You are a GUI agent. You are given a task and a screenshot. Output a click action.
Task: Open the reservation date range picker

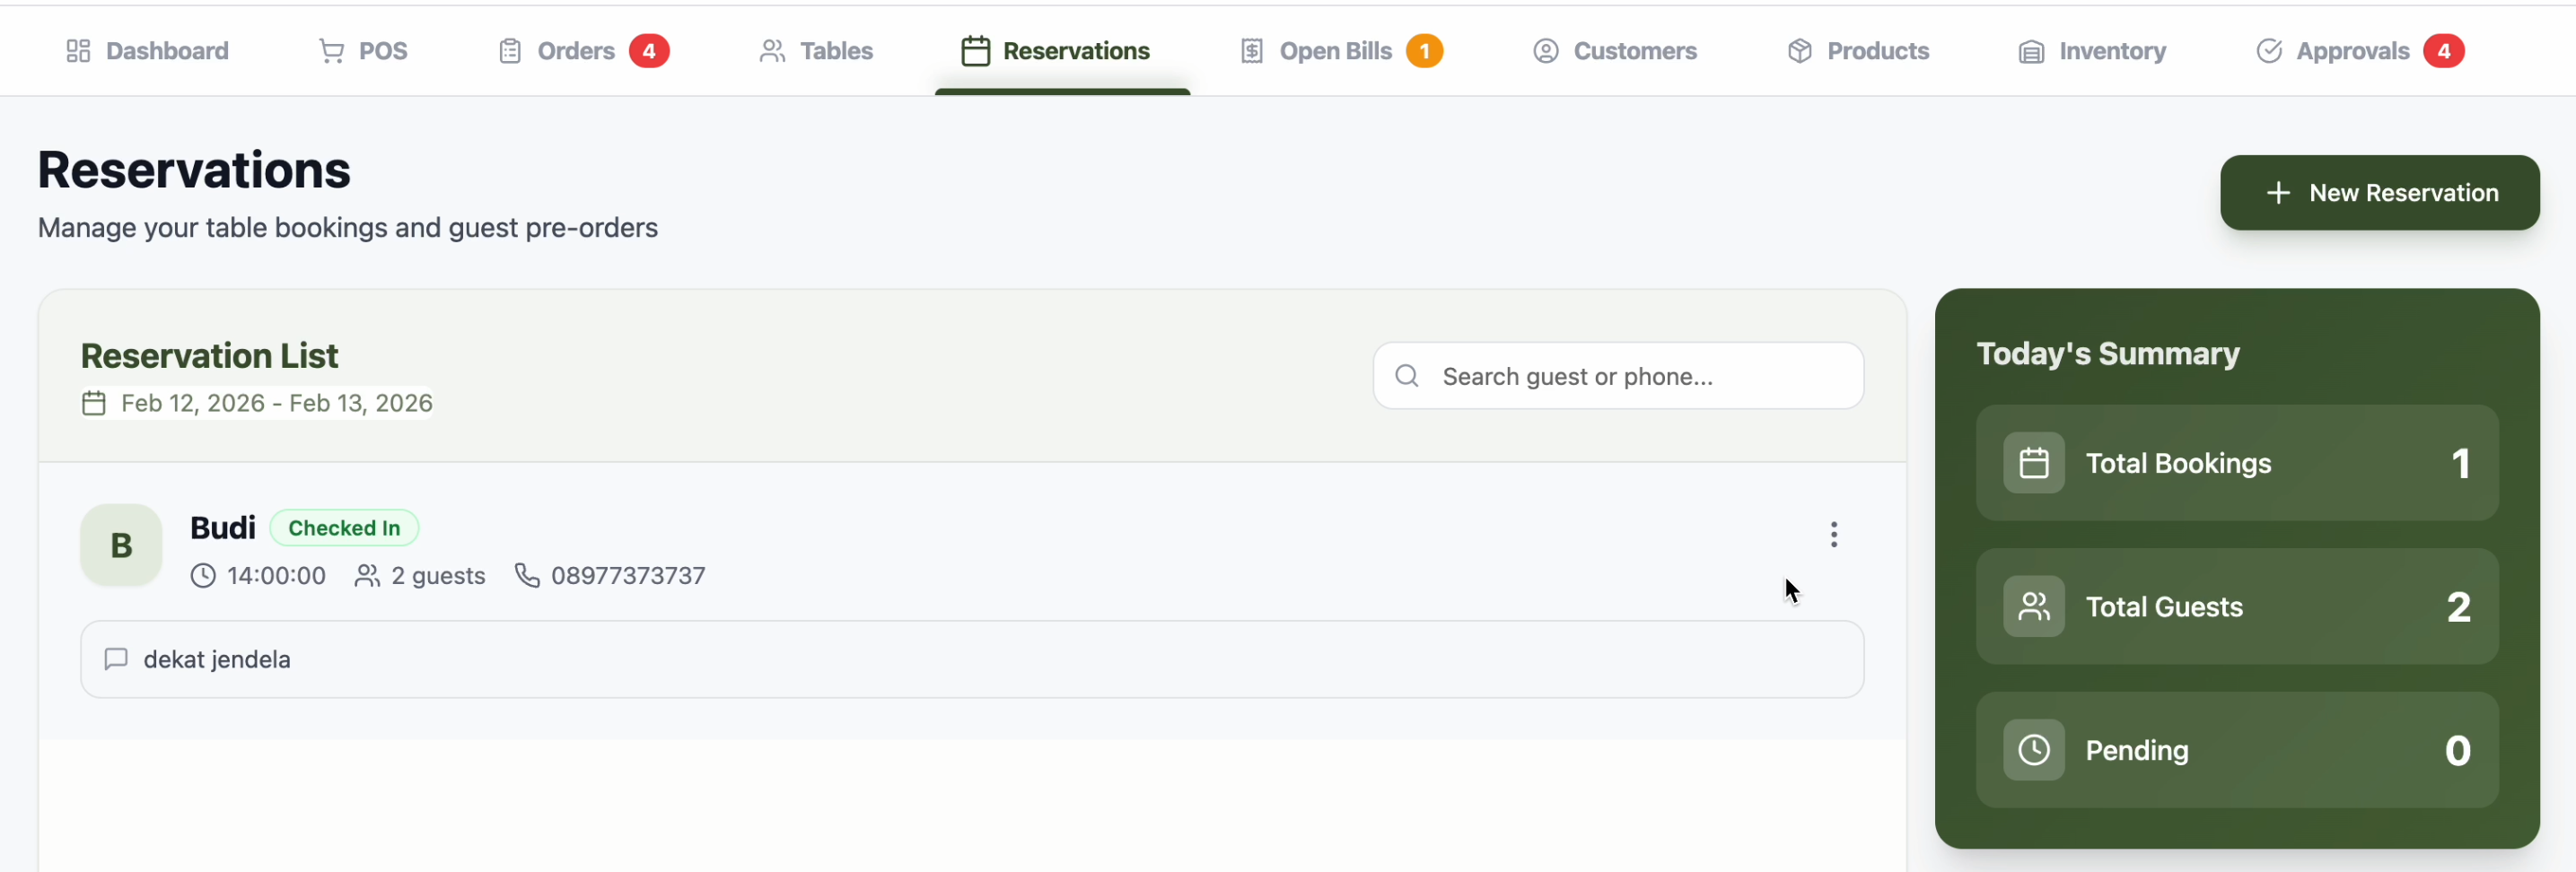point(257,403)
